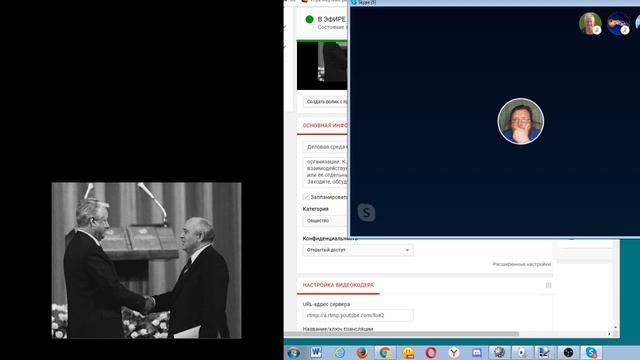Click the scroll-right arrow in browser window
640x360 pixels.
(x=609, y=333)
